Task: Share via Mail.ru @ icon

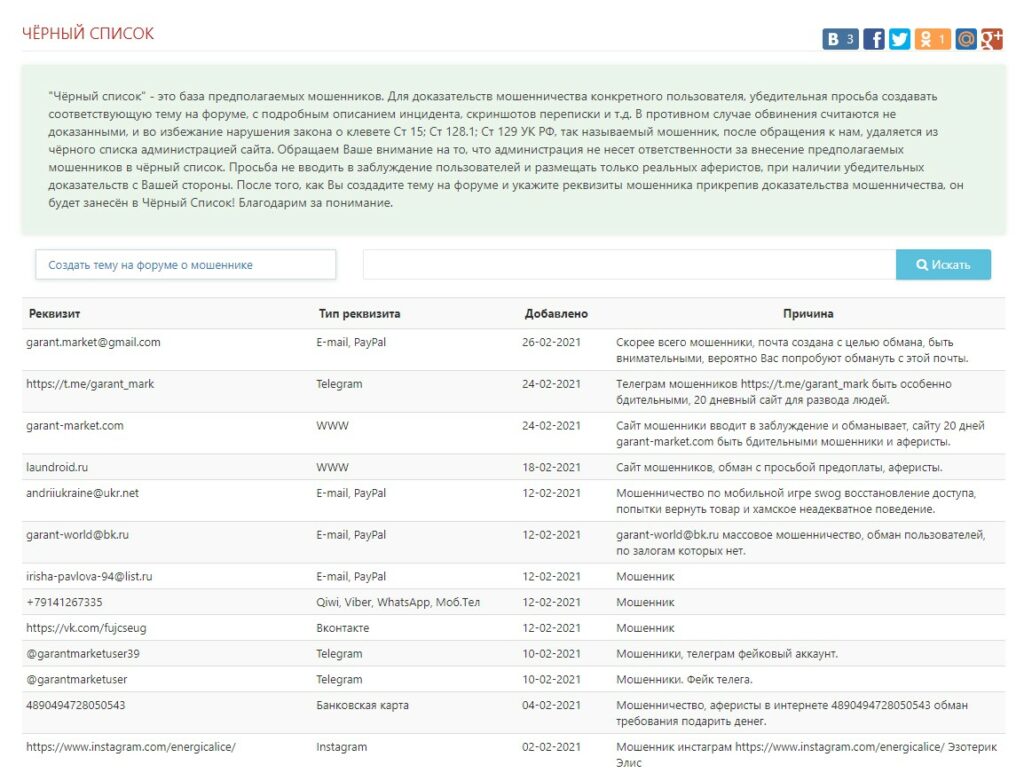Action: [x=966, y=39]
